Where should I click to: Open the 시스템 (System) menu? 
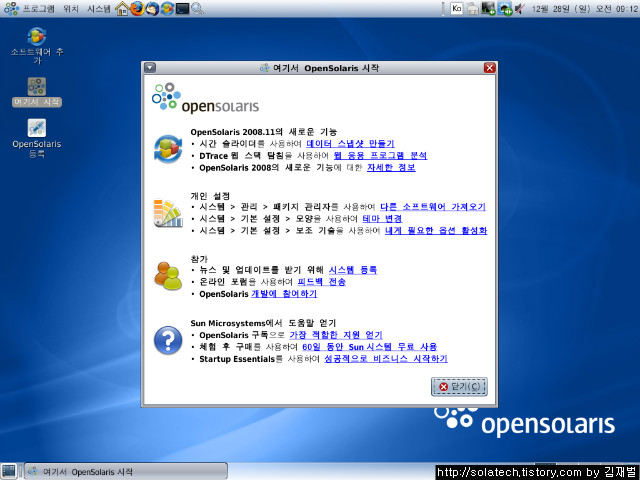(98, 9)
